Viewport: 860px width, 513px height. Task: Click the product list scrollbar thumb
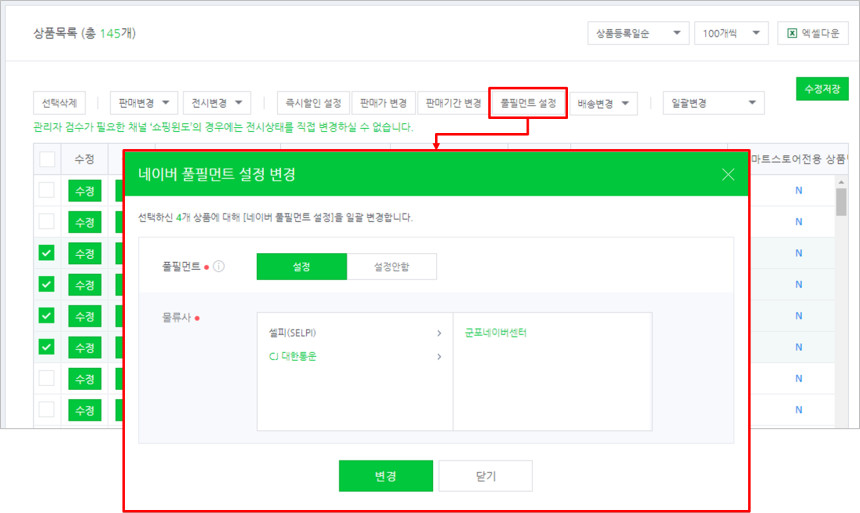coord(841,202)
